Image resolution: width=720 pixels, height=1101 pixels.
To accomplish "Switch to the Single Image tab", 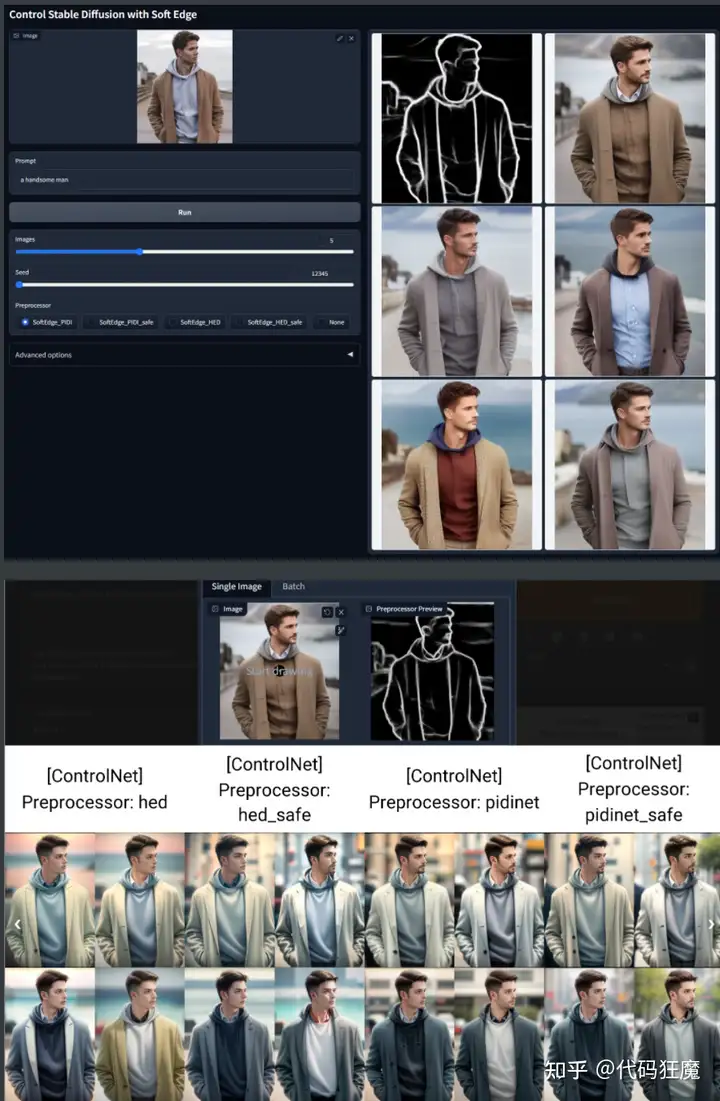I will coord(237,586).
